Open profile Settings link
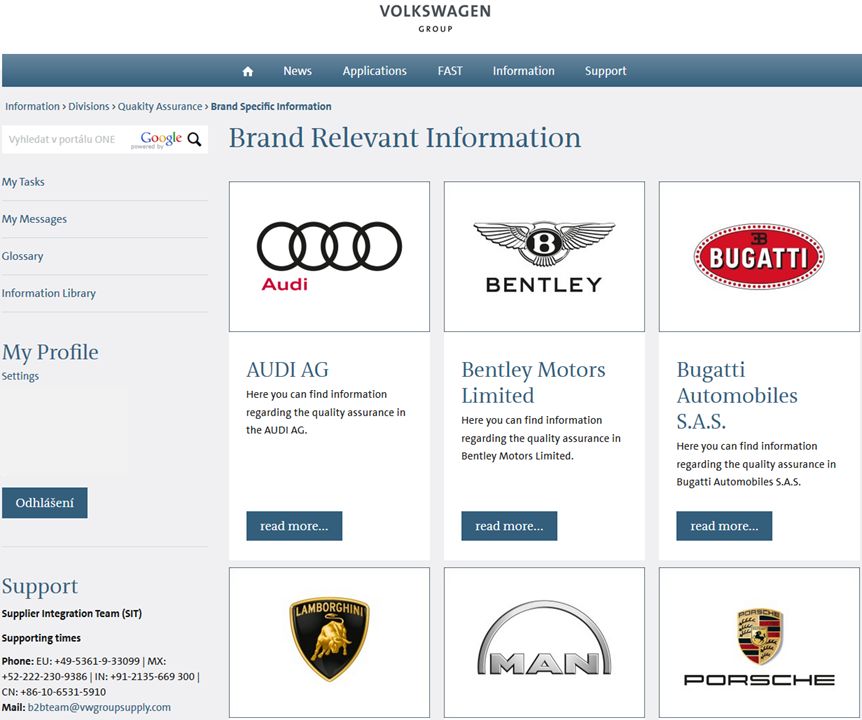 click(20, 376)
